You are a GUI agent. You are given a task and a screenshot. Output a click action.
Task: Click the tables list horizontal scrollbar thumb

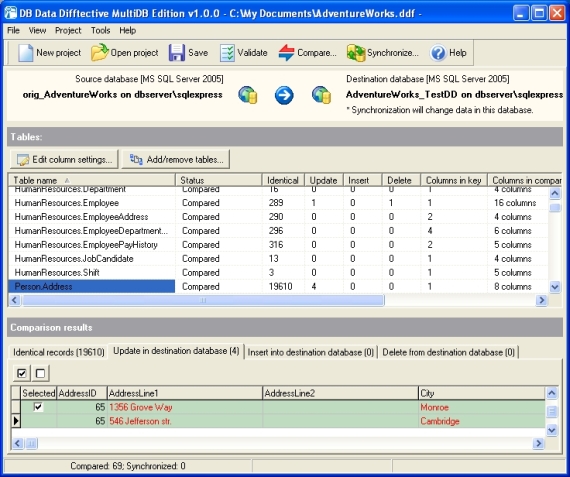click(x=203, y=300)
